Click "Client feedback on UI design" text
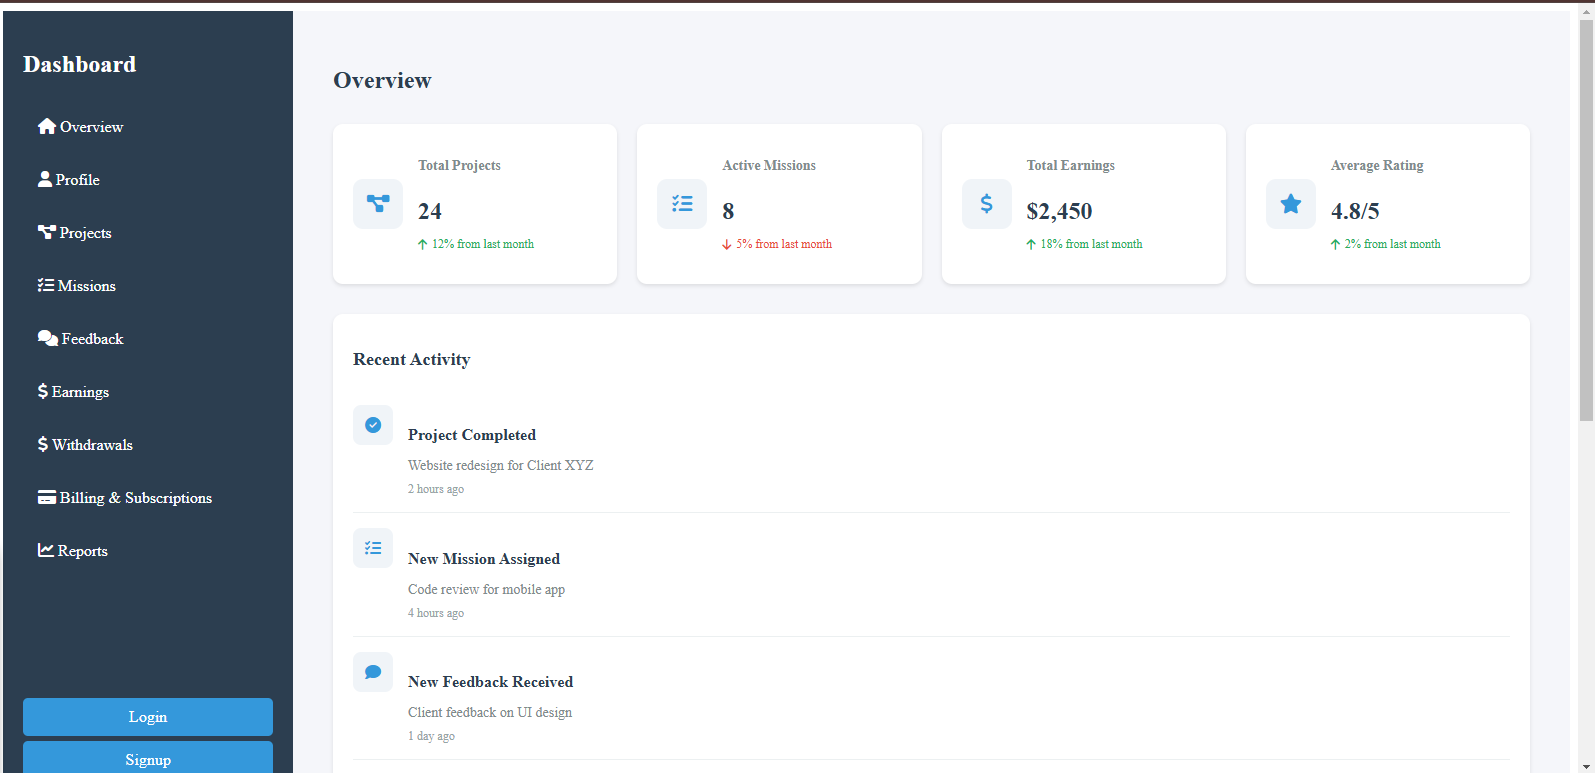 pyautogui.click(x=490, y=712)
